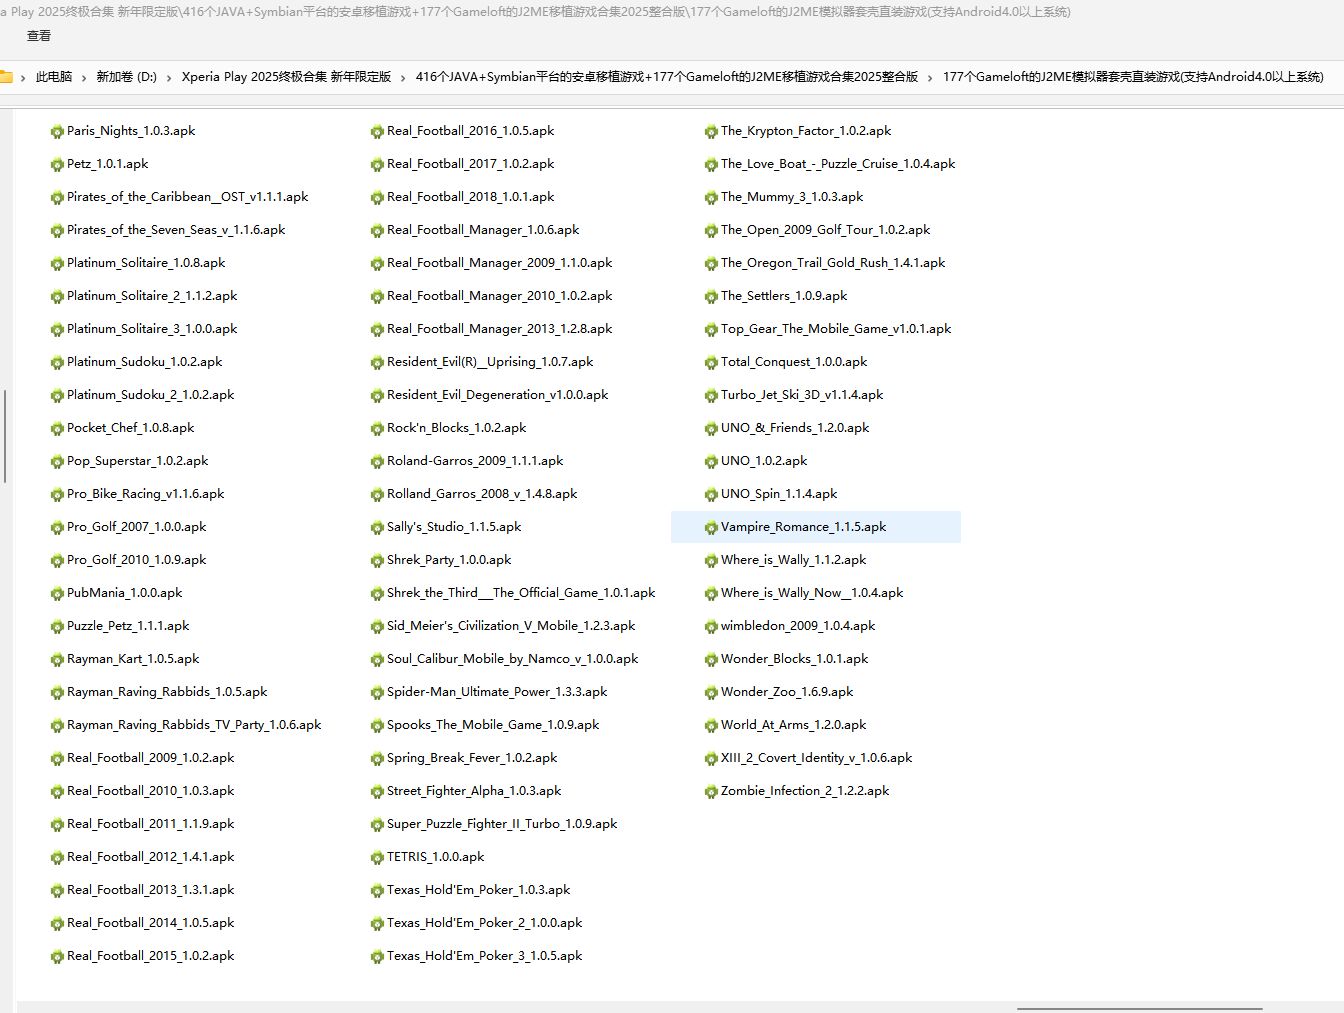This screenshot has height=1013, width=1344.
Task: Select the Real_Football_2016_1.0.5.apk icon
Action: point(377,131)
